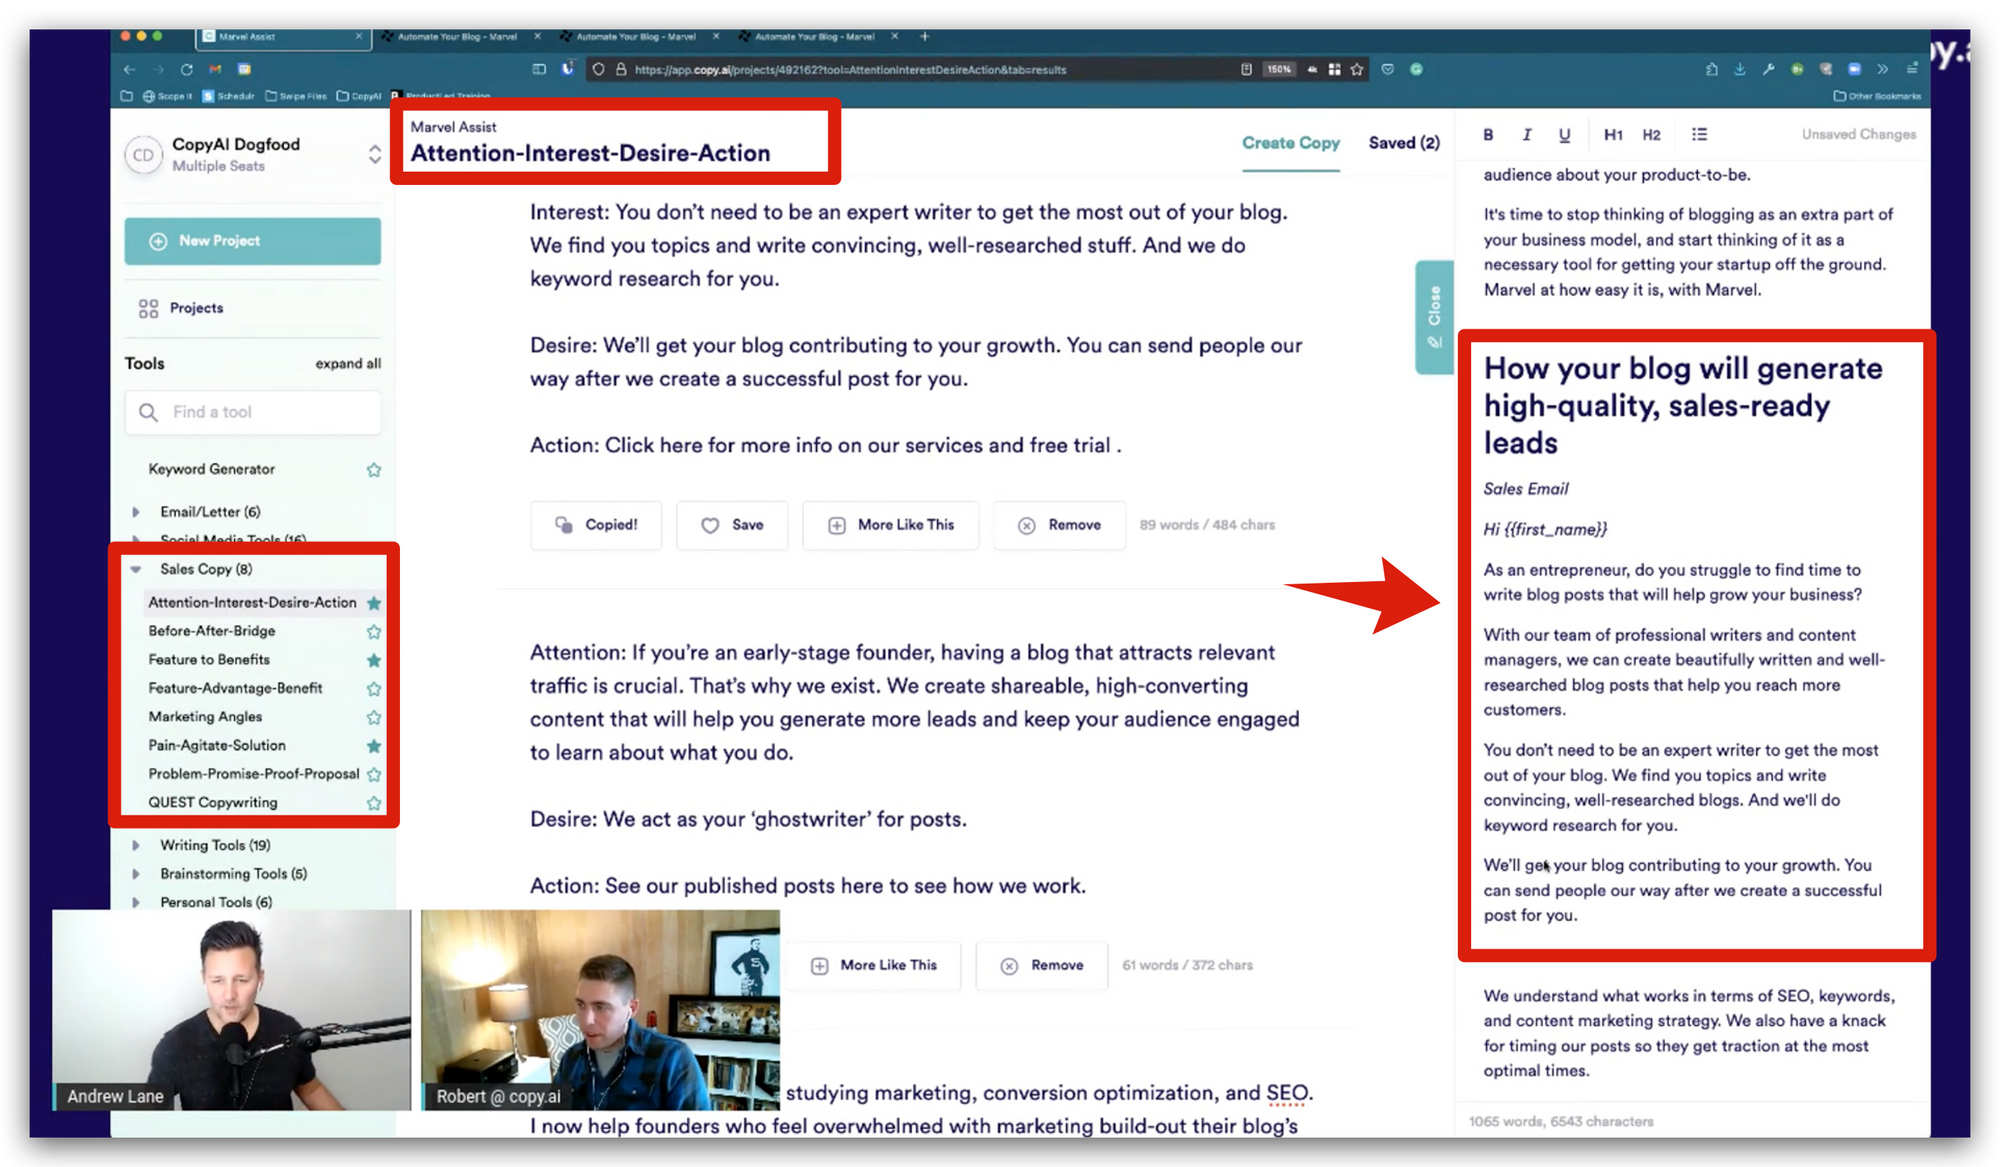Select the Marketing Angles tool

coord(205,717)
